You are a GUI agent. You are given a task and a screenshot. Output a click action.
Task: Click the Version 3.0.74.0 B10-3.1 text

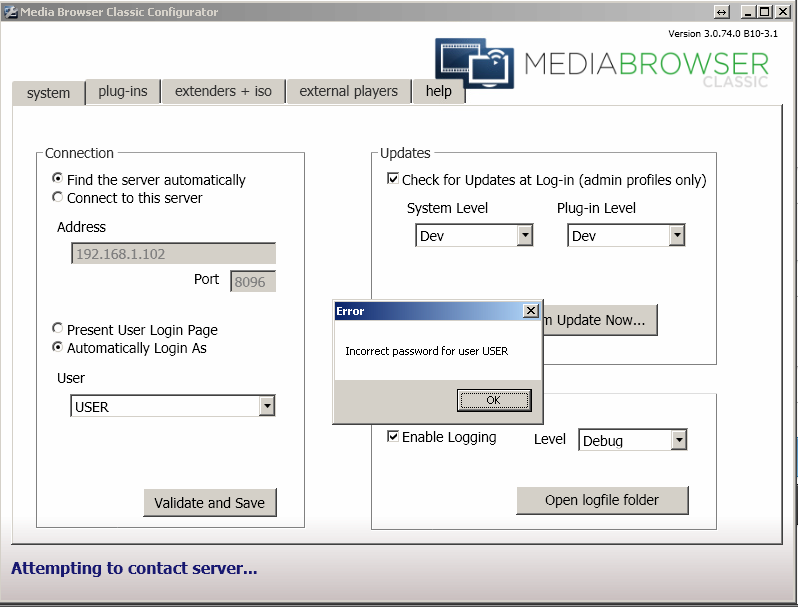click(723, 34)
